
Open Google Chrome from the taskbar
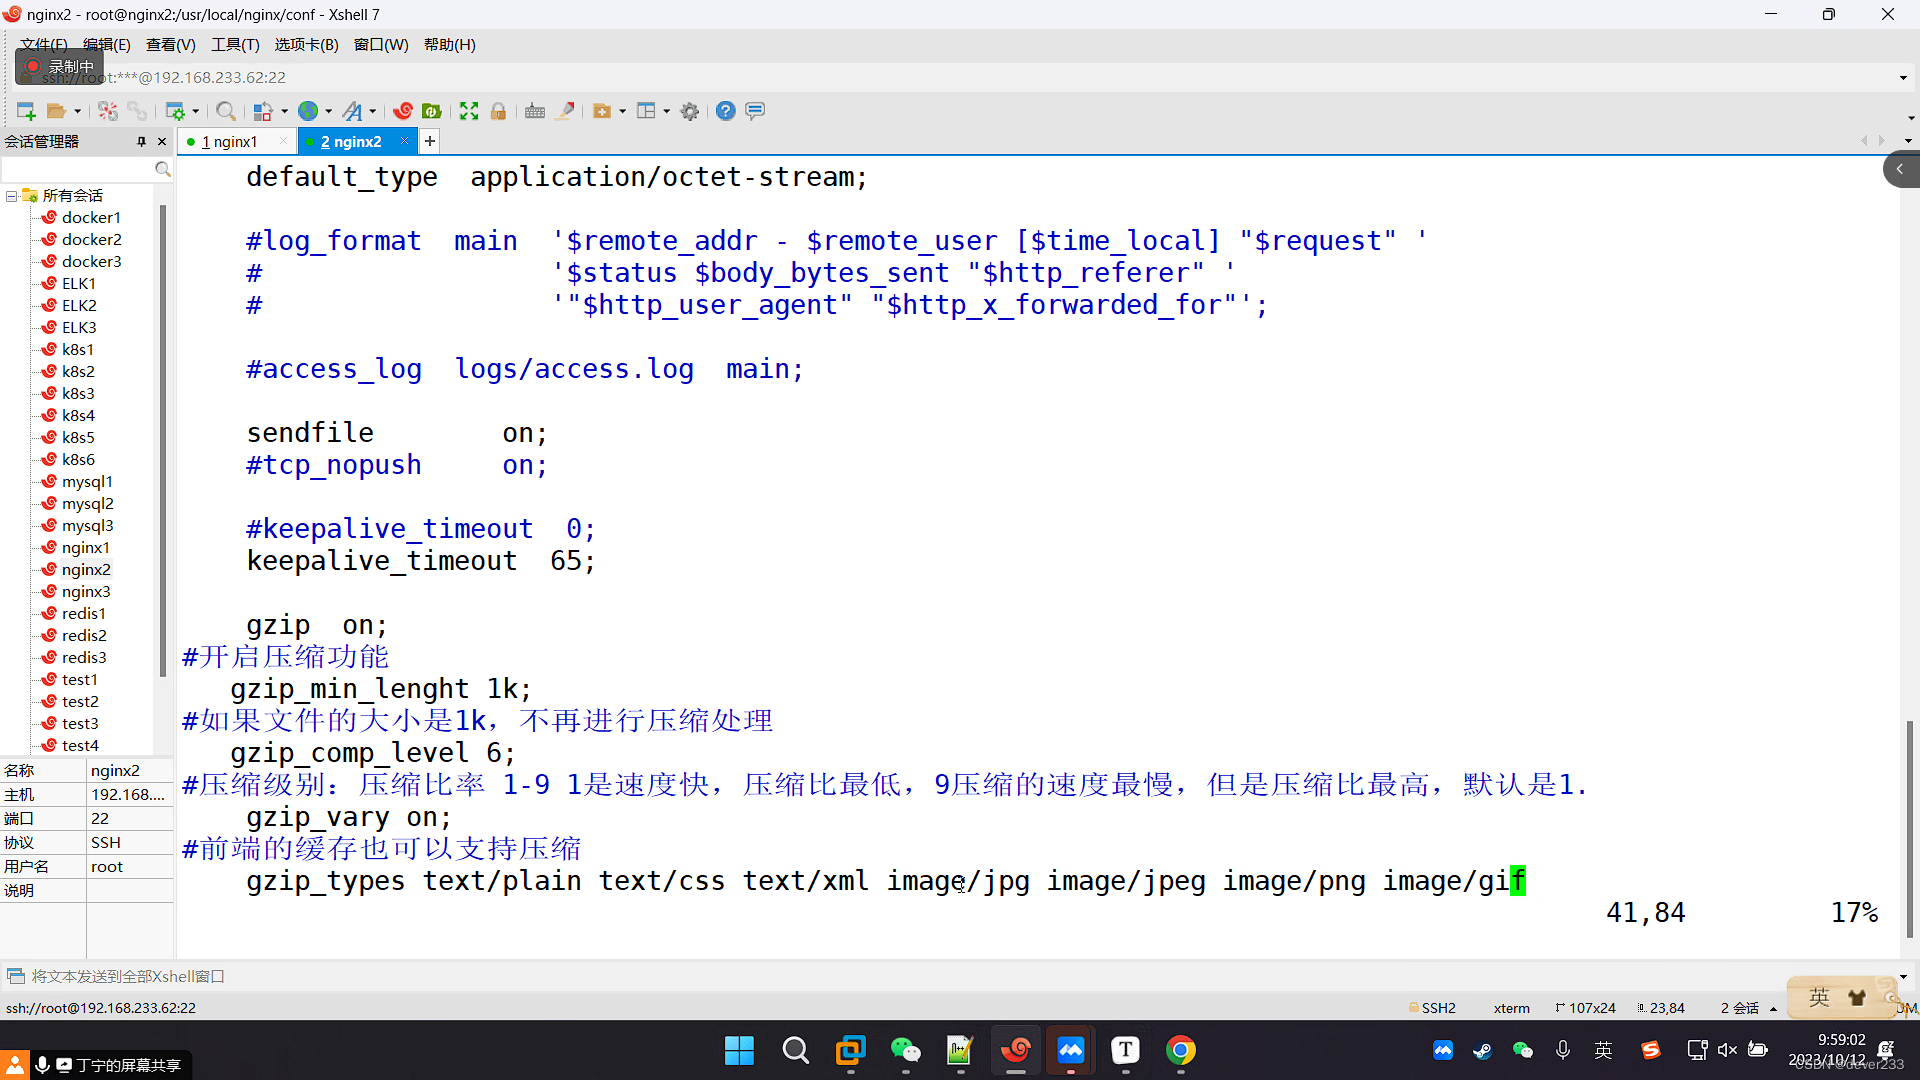(1180, 1050)
